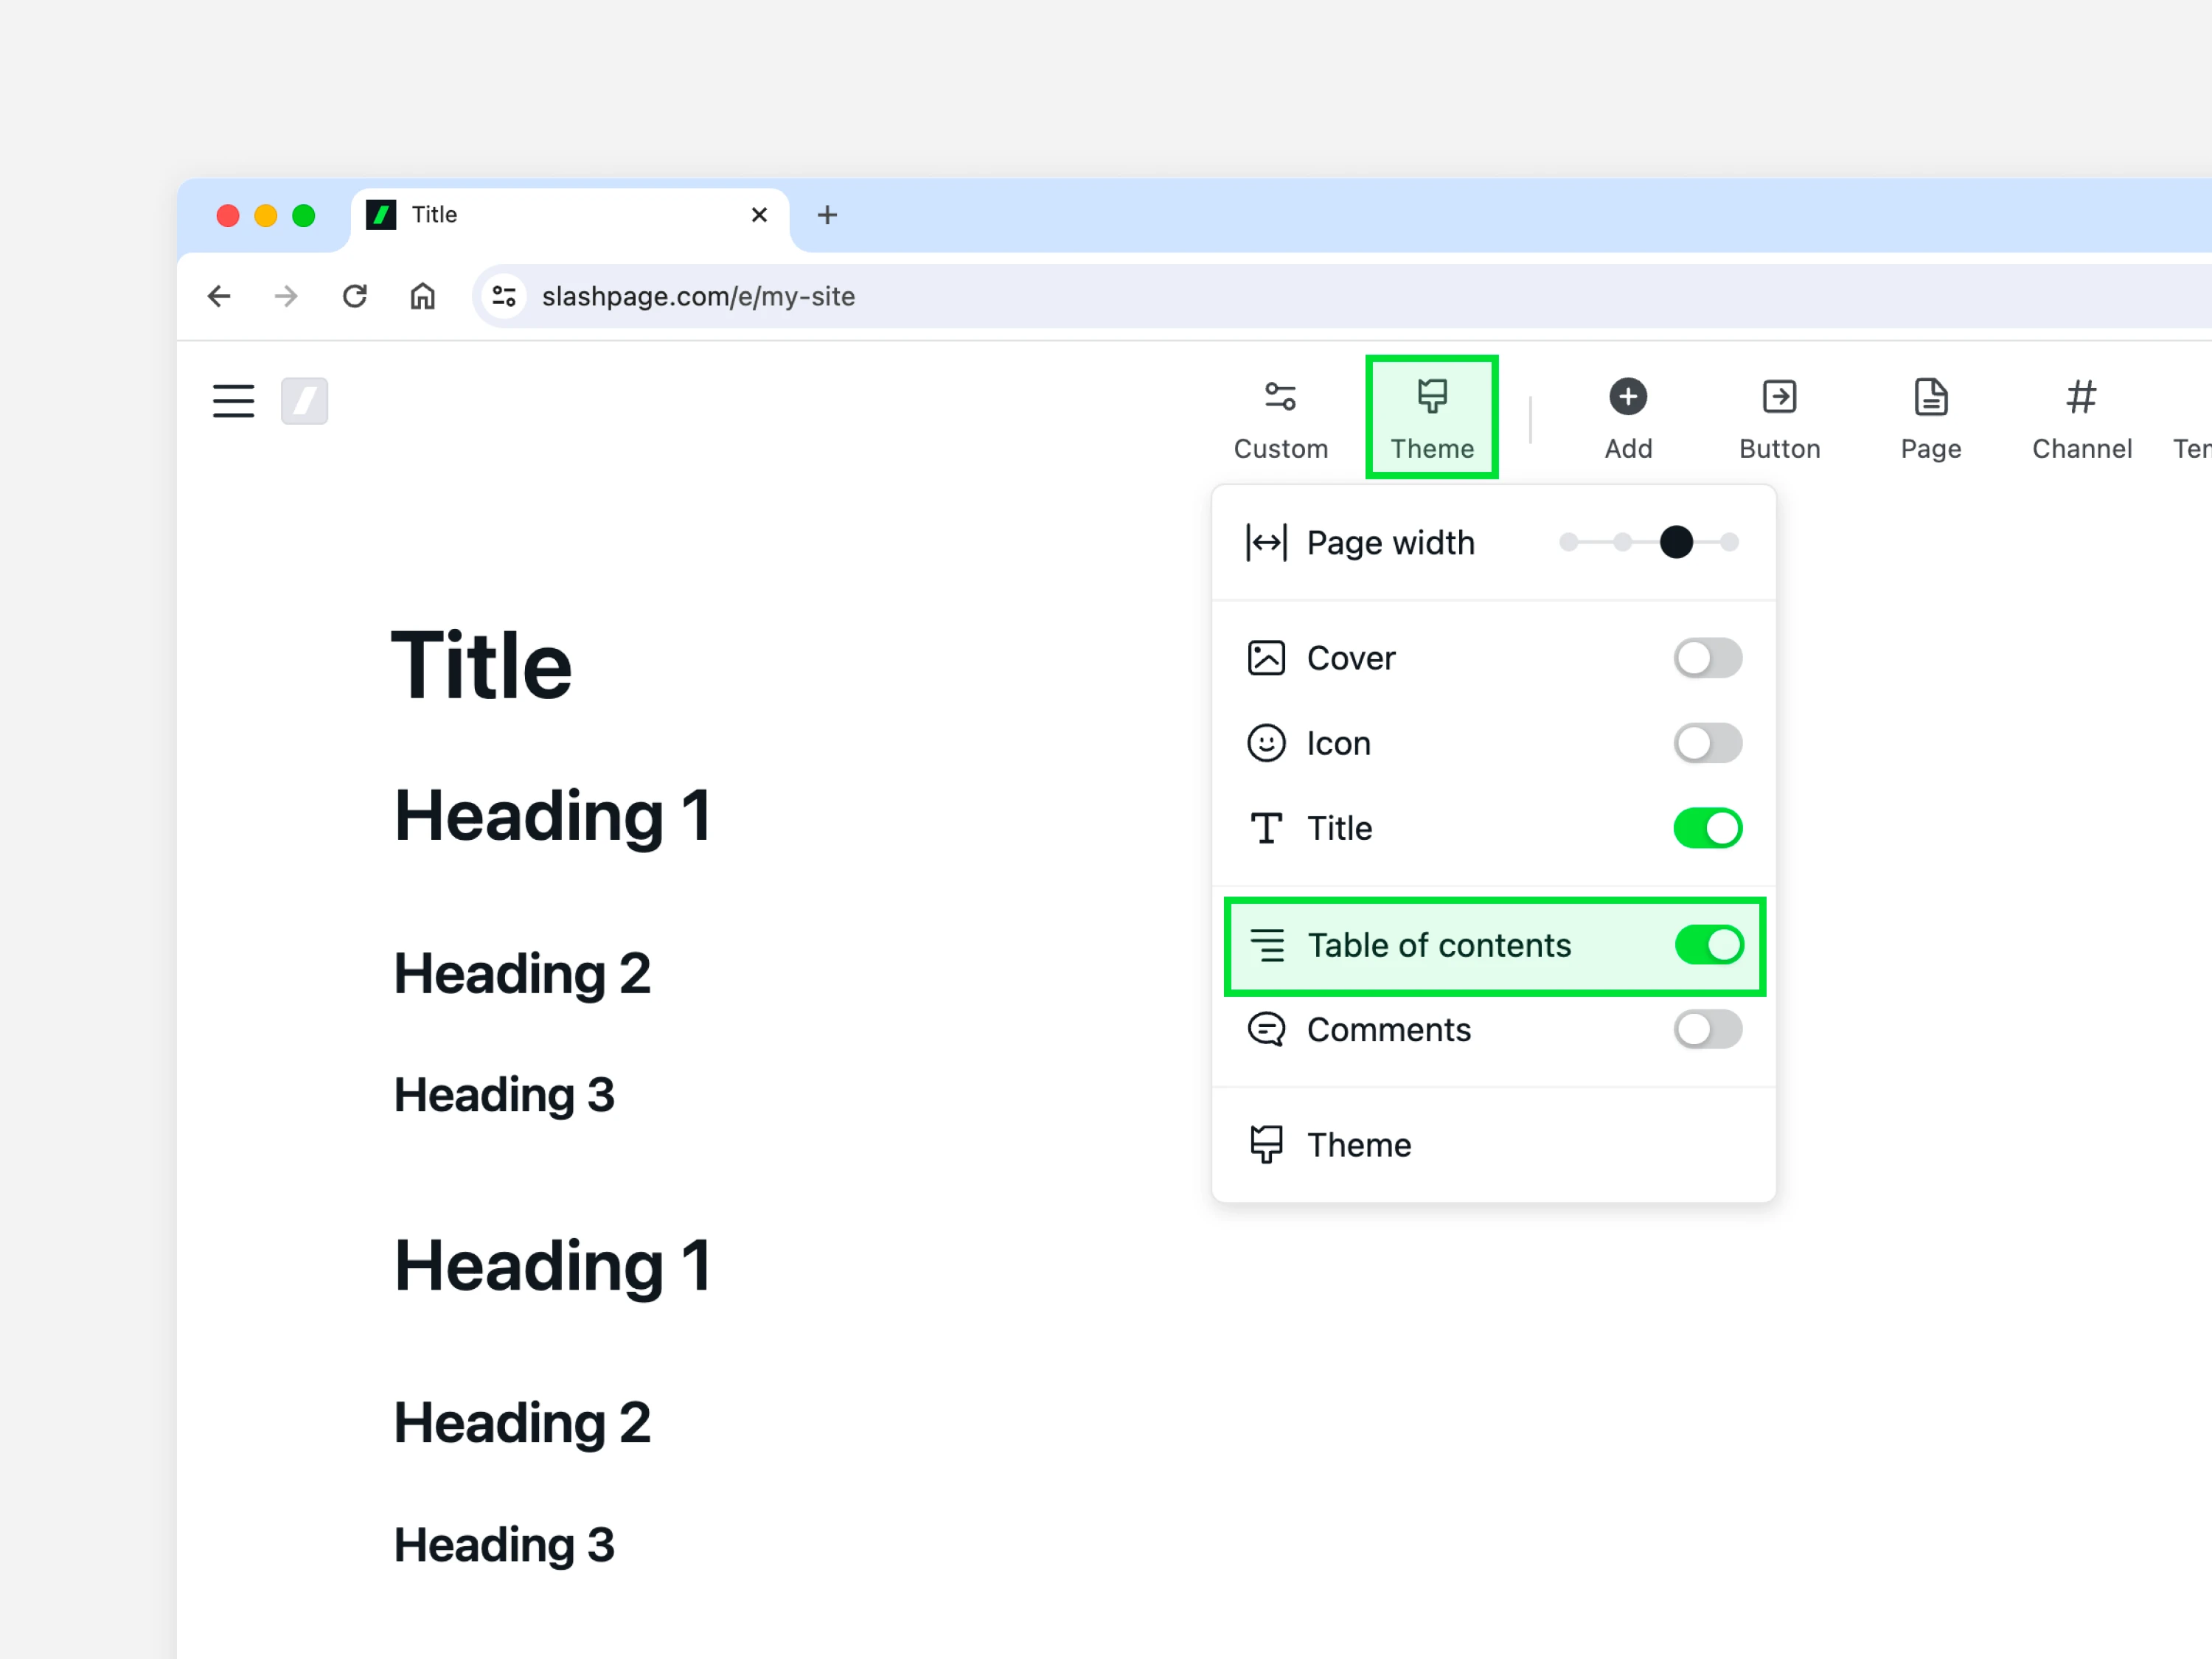2212x1659 pixels.
Task: Enable the Comments toggle
Action: (x=1707, y=1029)
